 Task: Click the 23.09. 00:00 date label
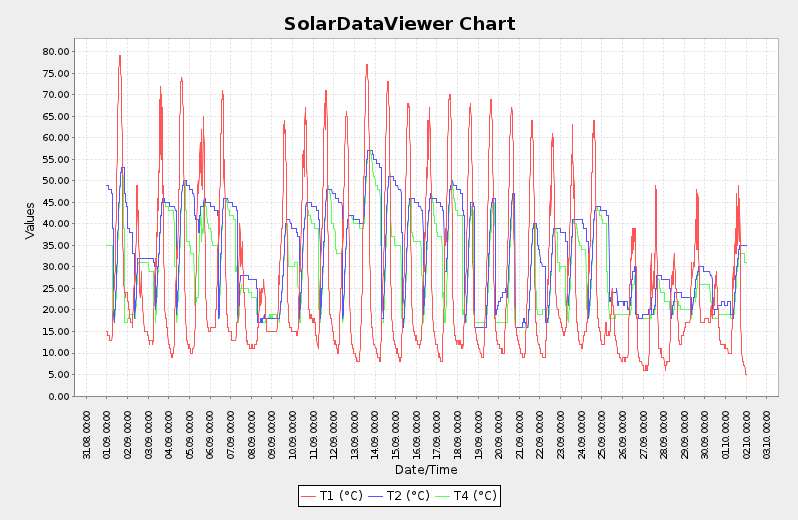click(560, 435)
